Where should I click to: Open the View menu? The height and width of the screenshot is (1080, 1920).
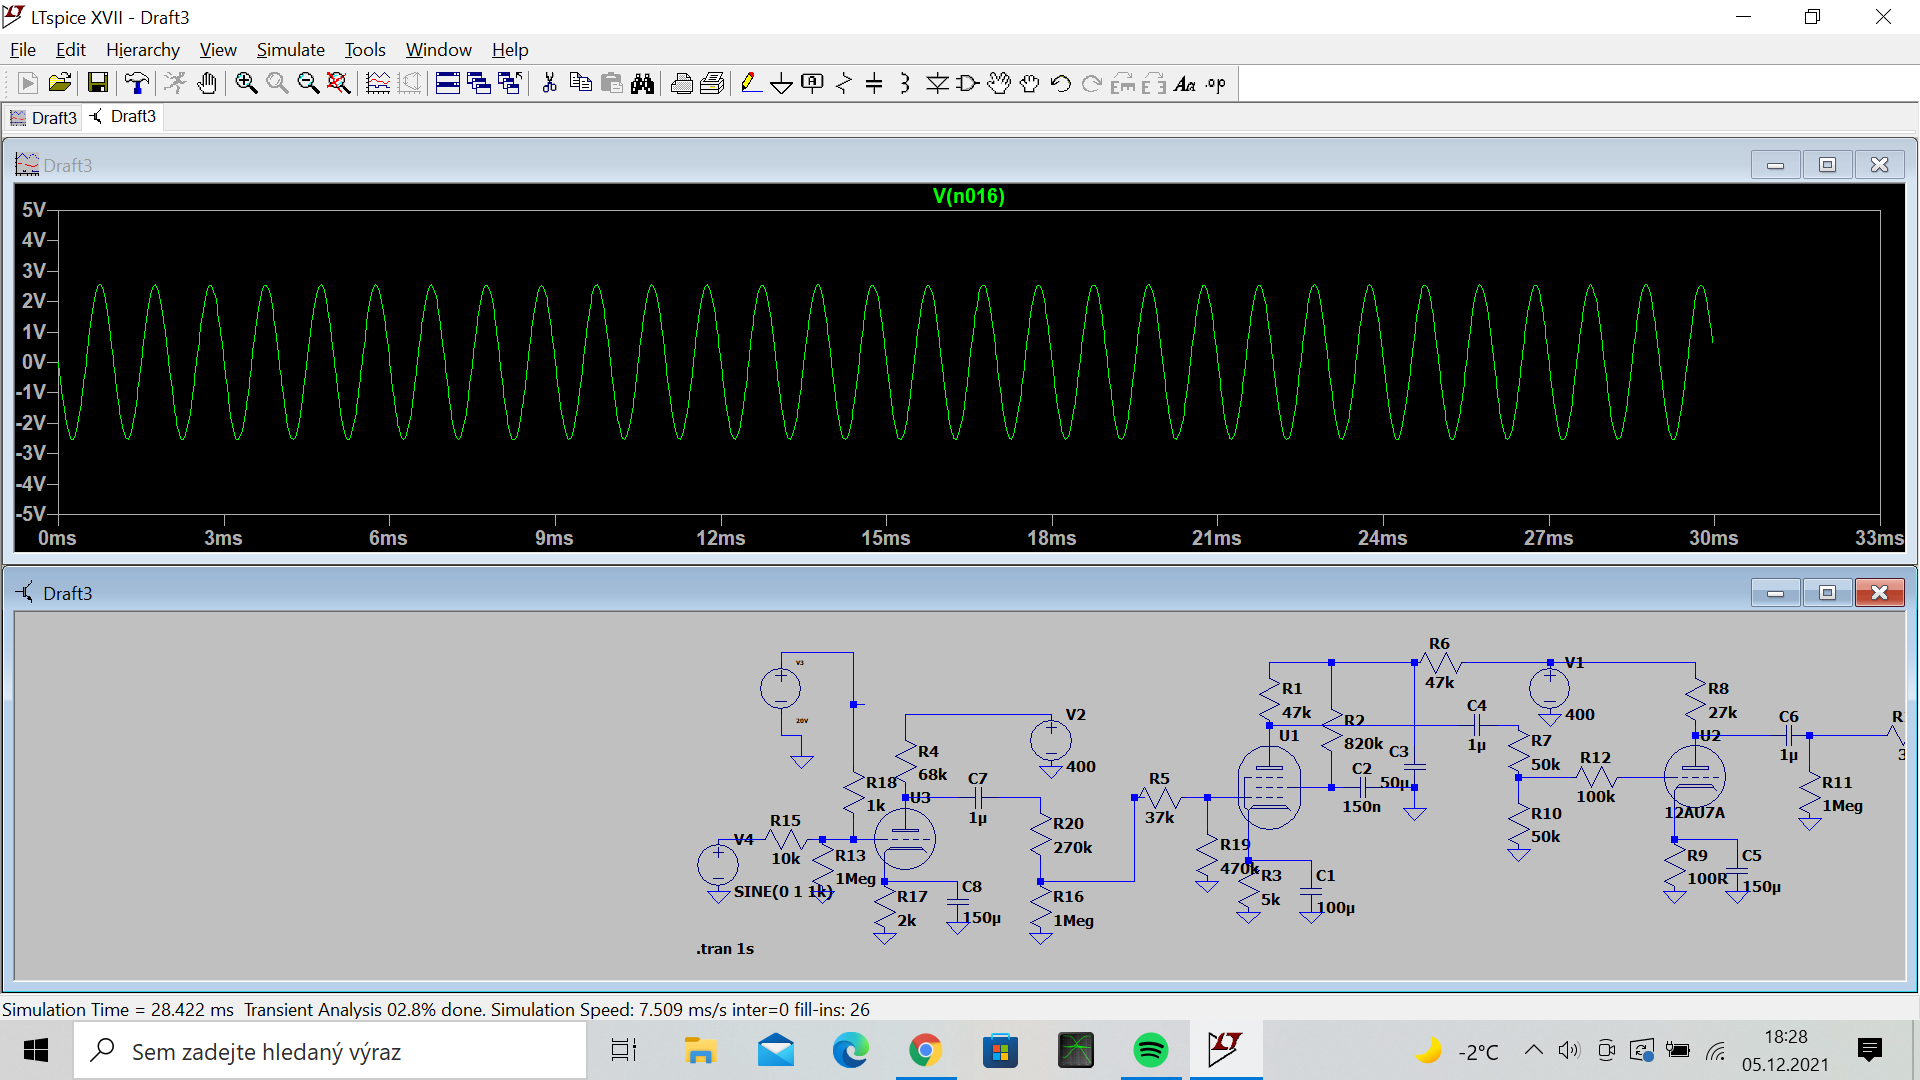(x=218, y=50)
